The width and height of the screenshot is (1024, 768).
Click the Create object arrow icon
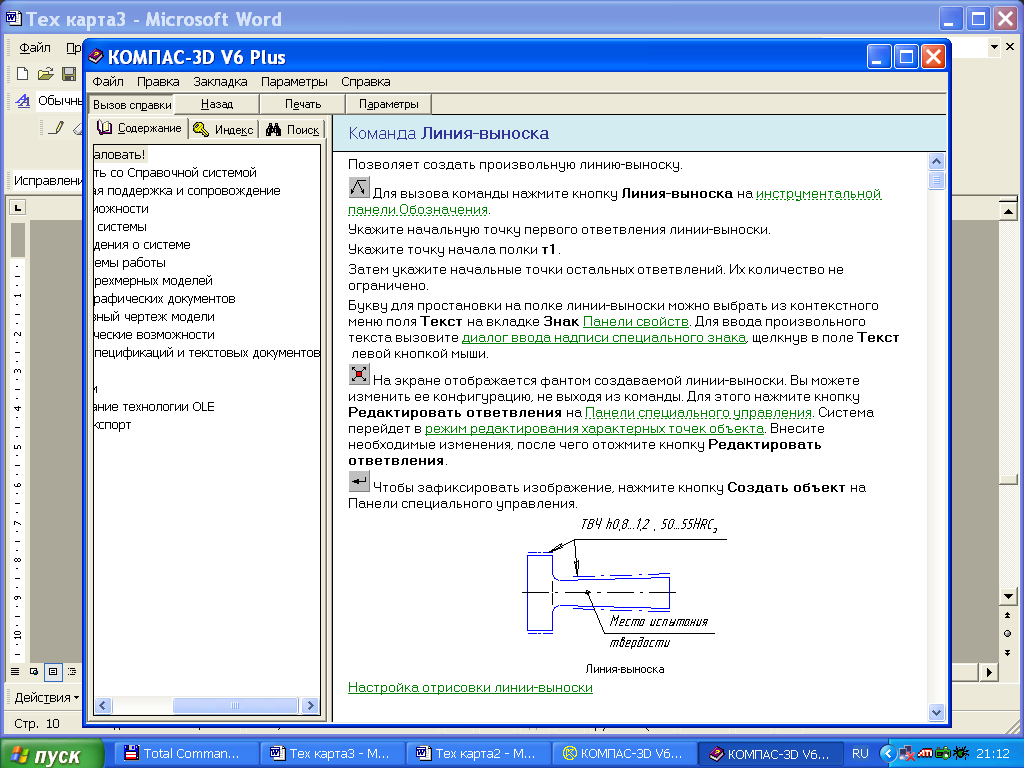point(359,482)
